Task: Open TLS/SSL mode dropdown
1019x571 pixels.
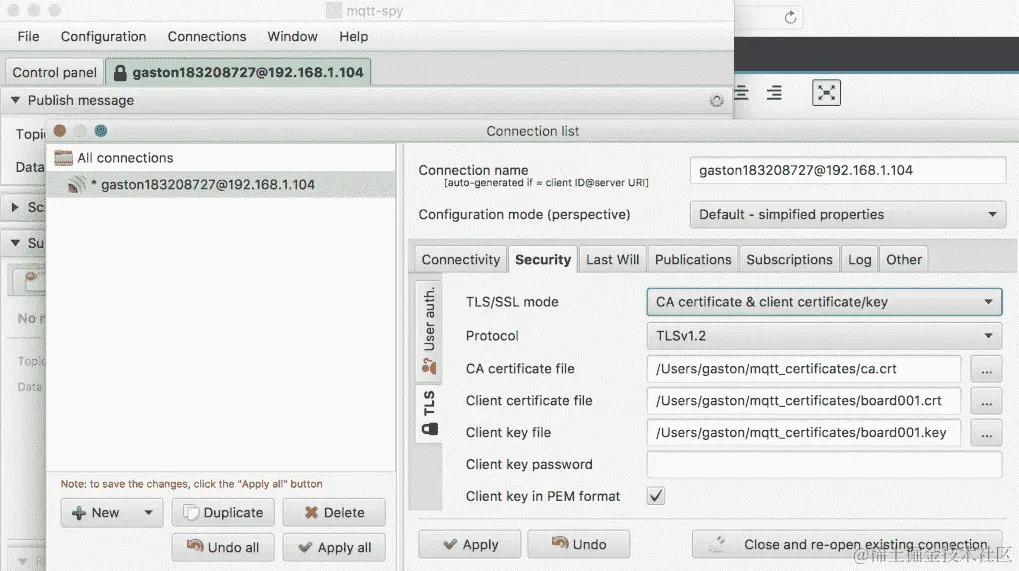Action: click(x=824, y=302)
